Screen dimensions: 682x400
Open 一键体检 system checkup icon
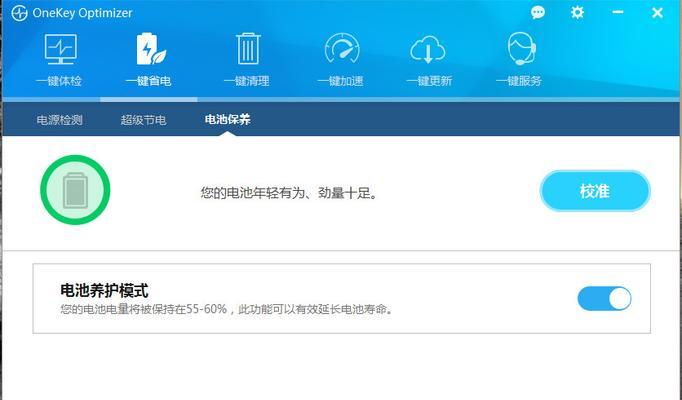coord(60,50)
